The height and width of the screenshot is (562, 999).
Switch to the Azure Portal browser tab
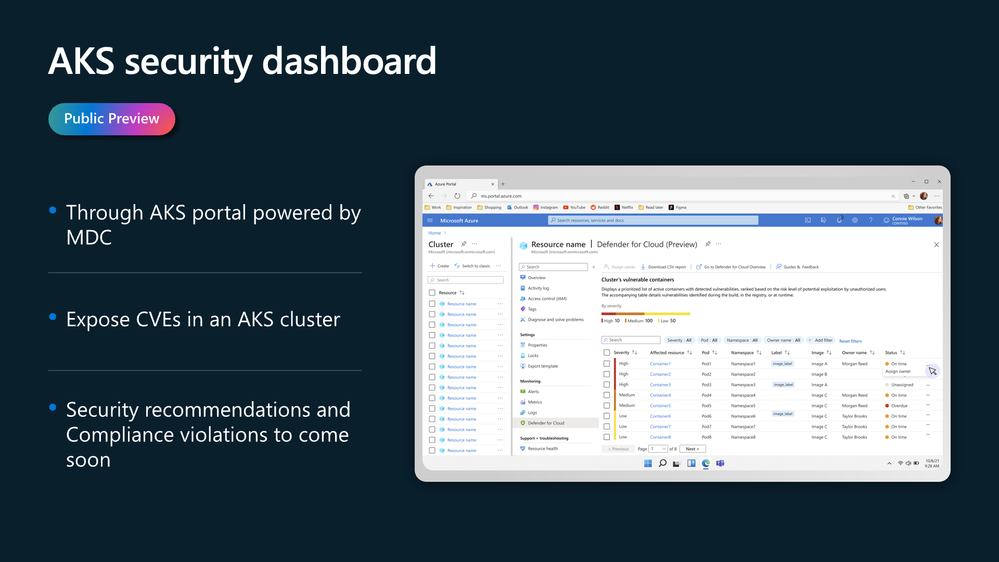point(459,184)
